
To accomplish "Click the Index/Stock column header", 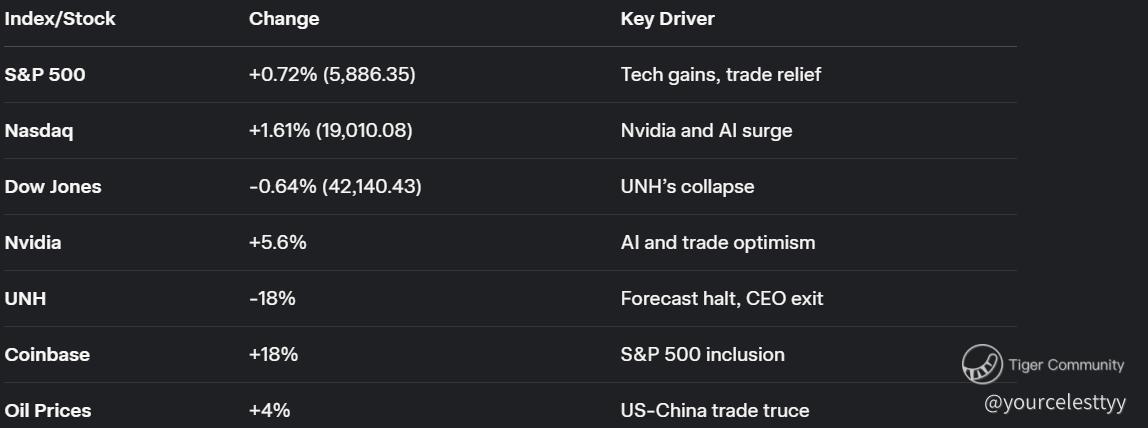I will [x=60, y=19].
